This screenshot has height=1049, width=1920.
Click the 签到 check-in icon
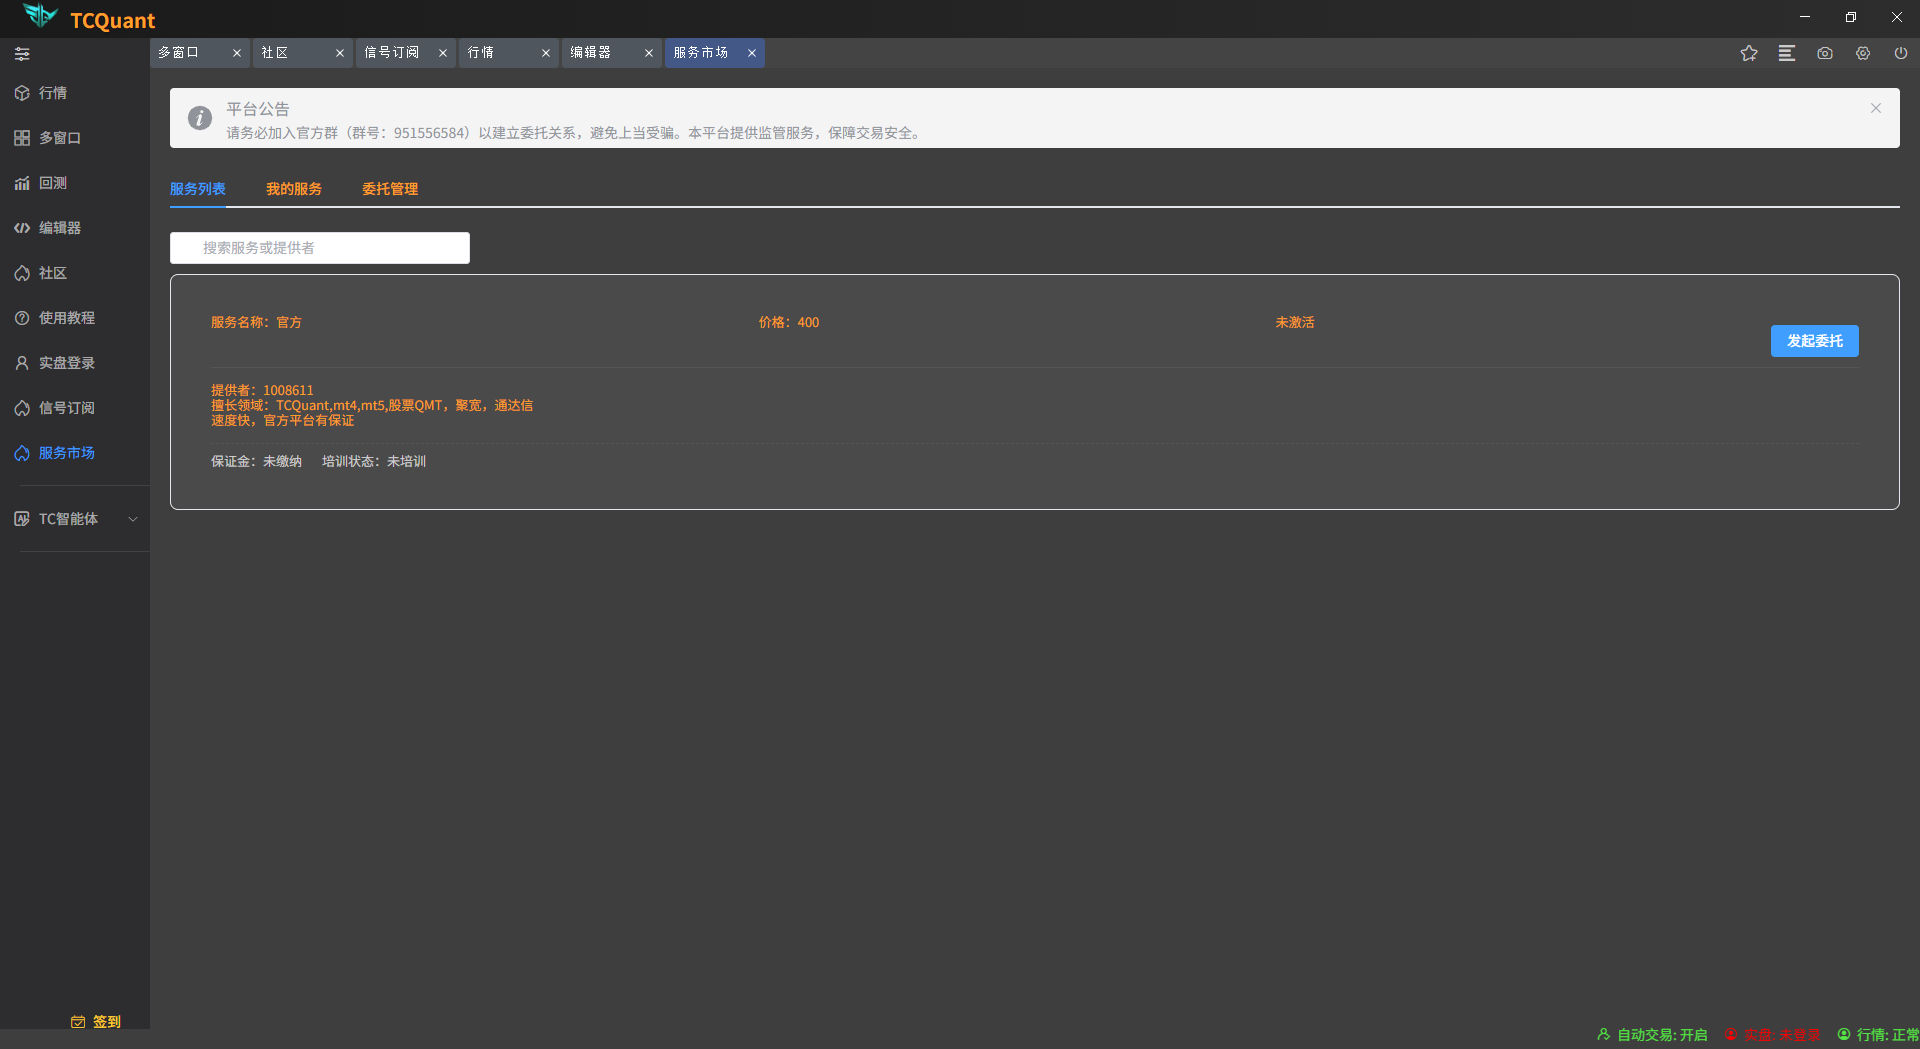pyautogui.click(x=79, y=1021)
